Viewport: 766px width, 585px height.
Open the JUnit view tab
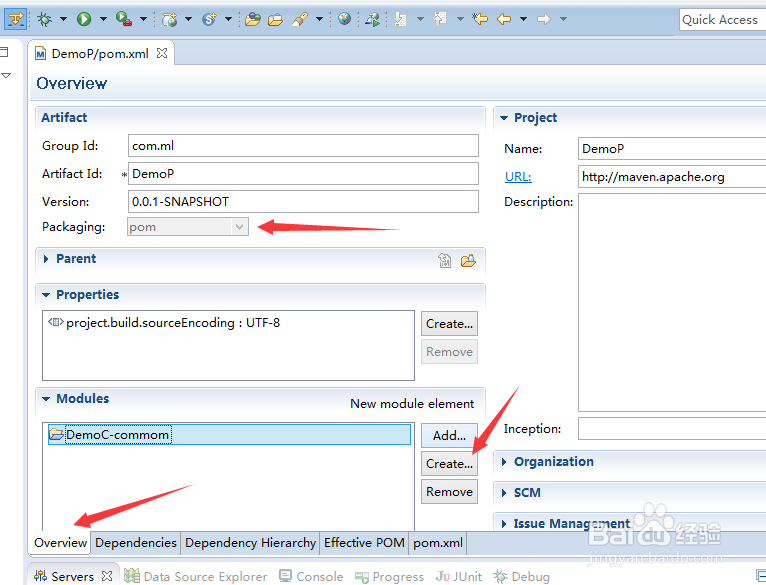[x=458, y=577]
